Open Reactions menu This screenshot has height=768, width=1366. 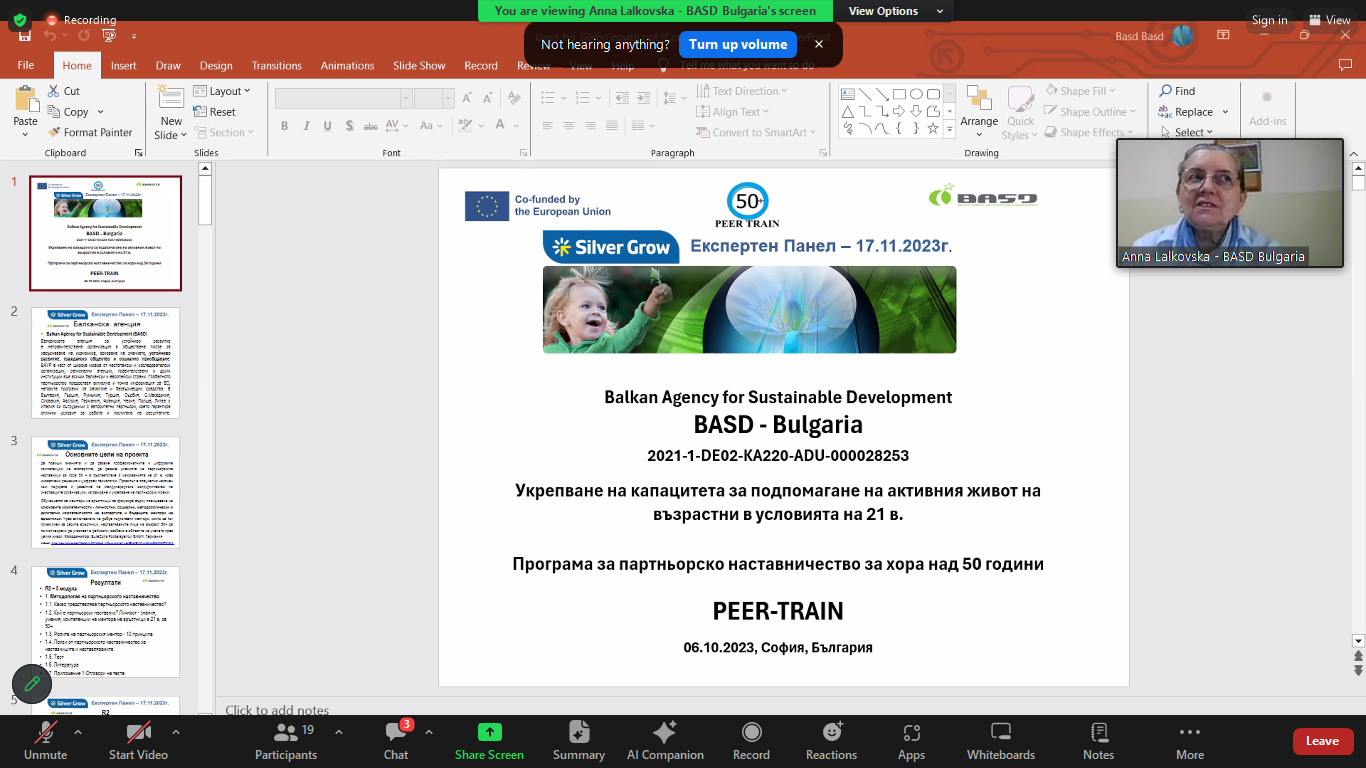831,741
